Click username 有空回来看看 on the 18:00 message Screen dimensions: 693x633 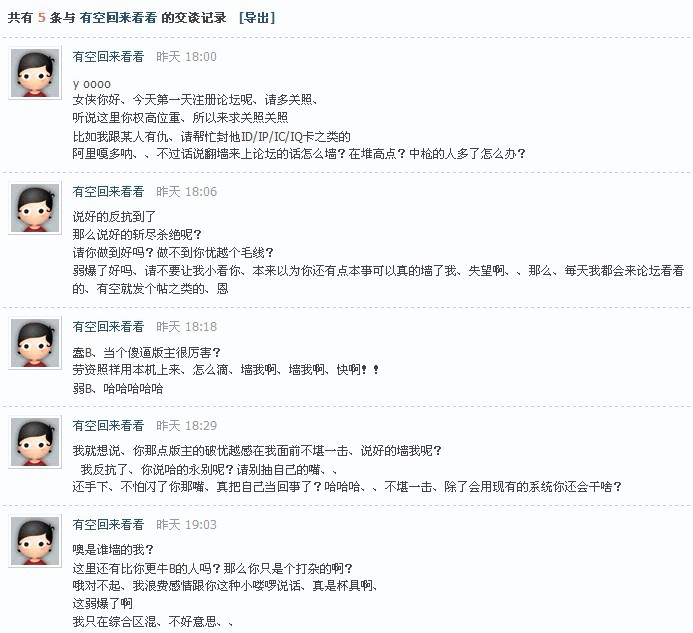[x=108, y=57]
